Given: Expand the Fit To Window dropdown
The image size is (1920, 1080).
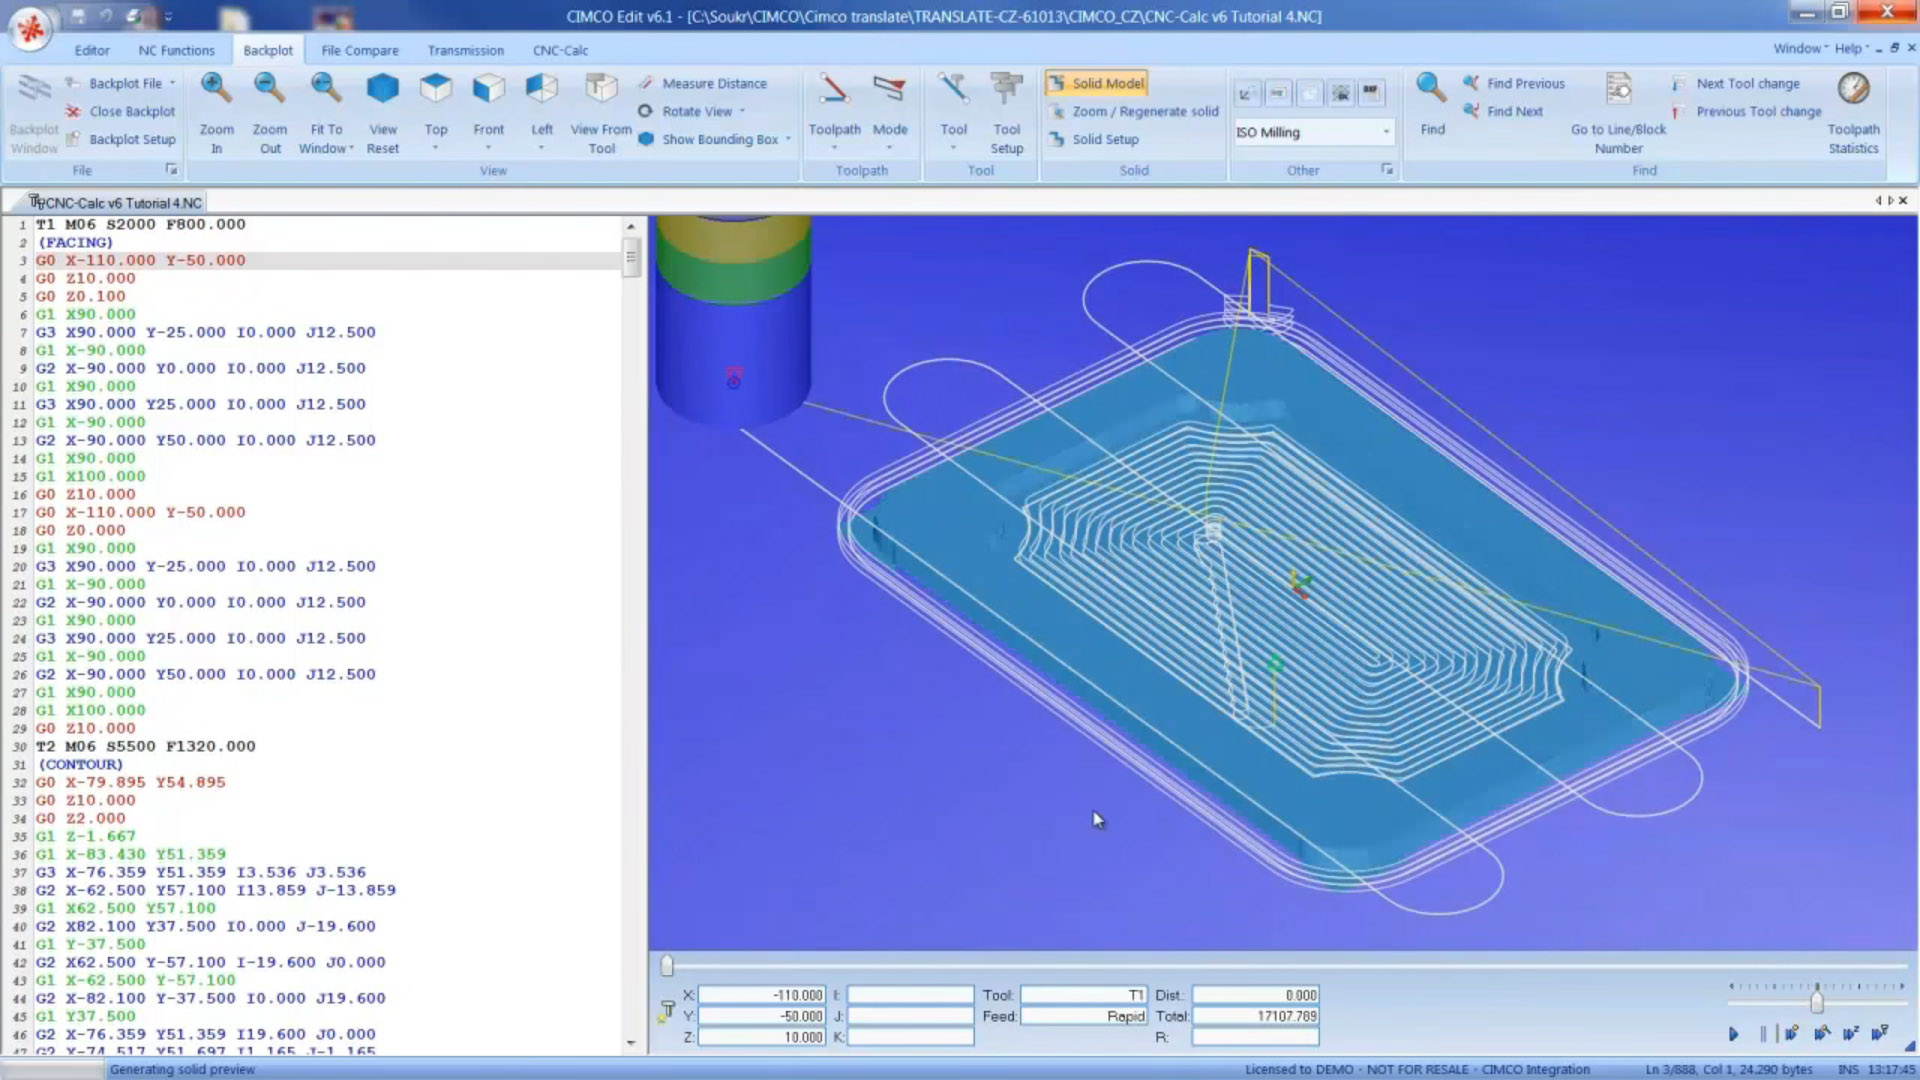Looking at the screenshot, I should point(351,149).
